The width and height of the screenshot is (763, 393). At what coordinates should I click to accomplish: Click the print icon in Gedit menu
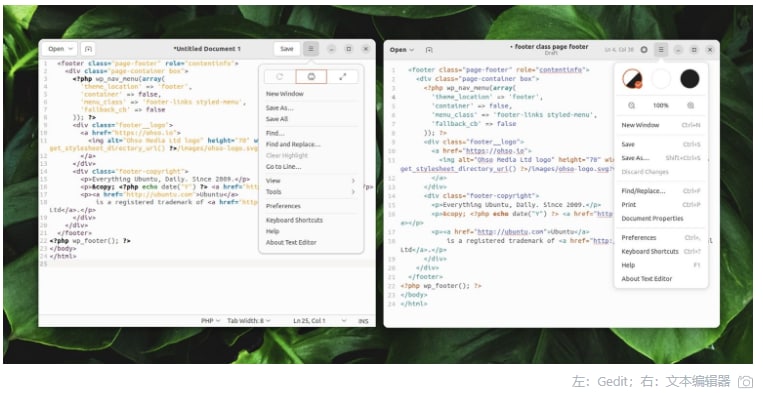311,77
